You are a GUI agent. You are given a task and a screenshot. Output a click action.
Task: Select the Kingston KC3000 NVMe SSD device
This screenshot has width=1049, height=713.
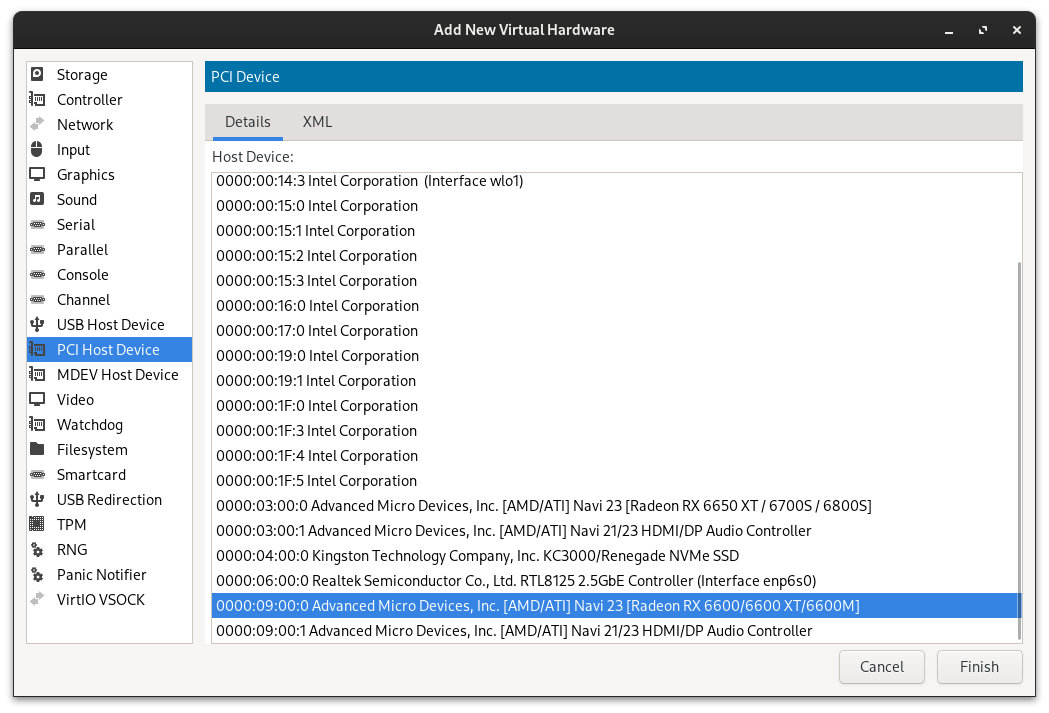coord(615,556)
